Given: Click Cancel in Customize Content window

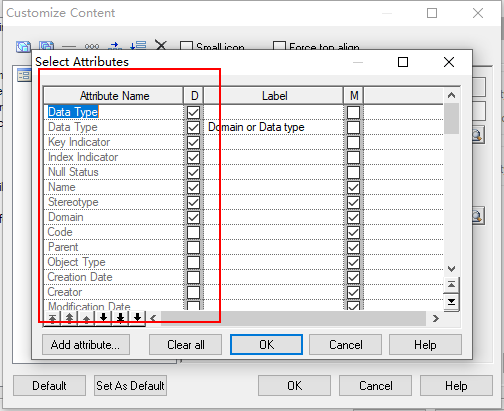Looking at the screenshot, I should pos(375,386).
